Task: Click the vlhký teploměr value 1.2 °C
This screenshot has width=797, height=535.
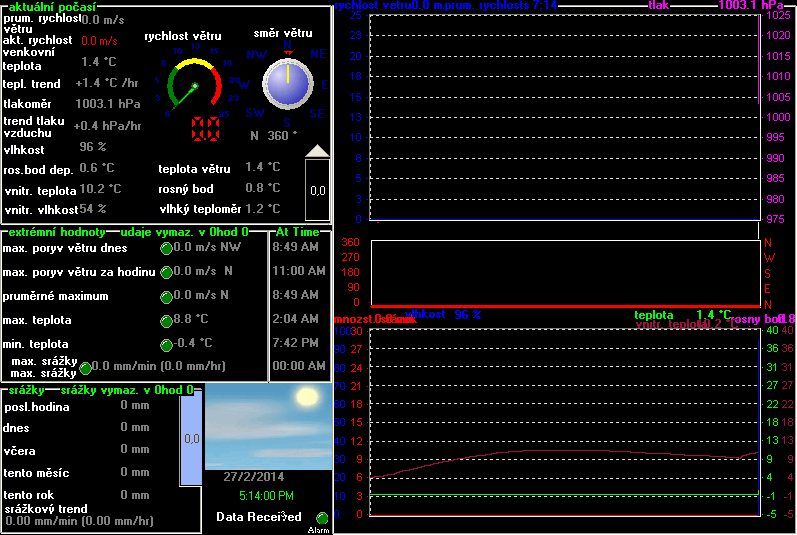Action: 262,209
